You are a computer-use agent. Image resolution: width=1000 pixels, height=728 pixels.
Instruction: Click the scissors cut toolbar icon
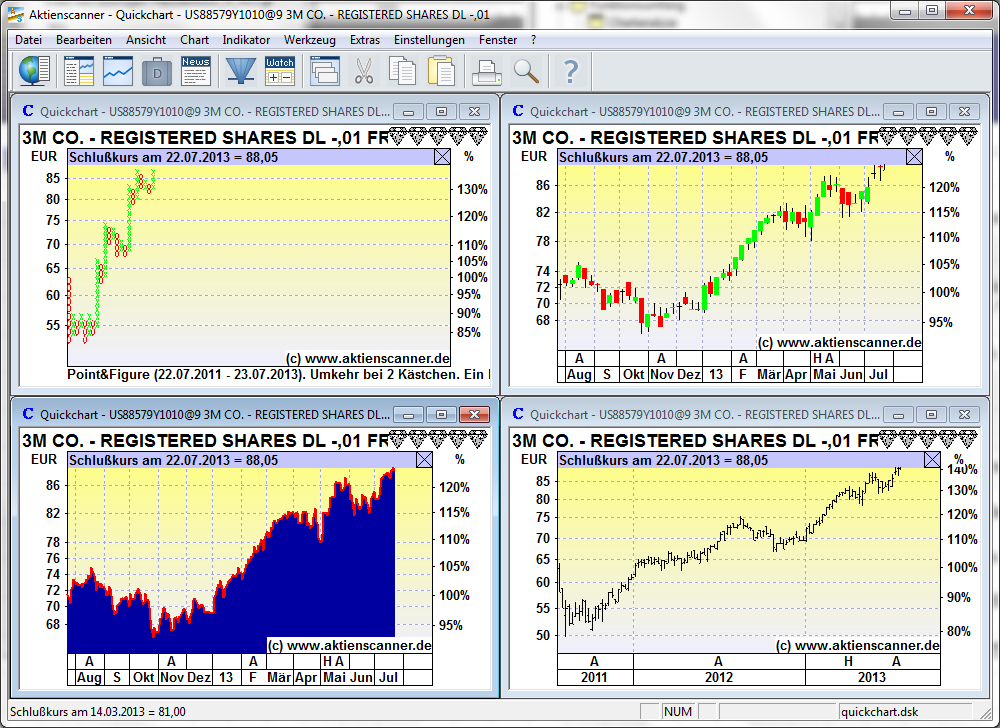click(x=364, y=71)
